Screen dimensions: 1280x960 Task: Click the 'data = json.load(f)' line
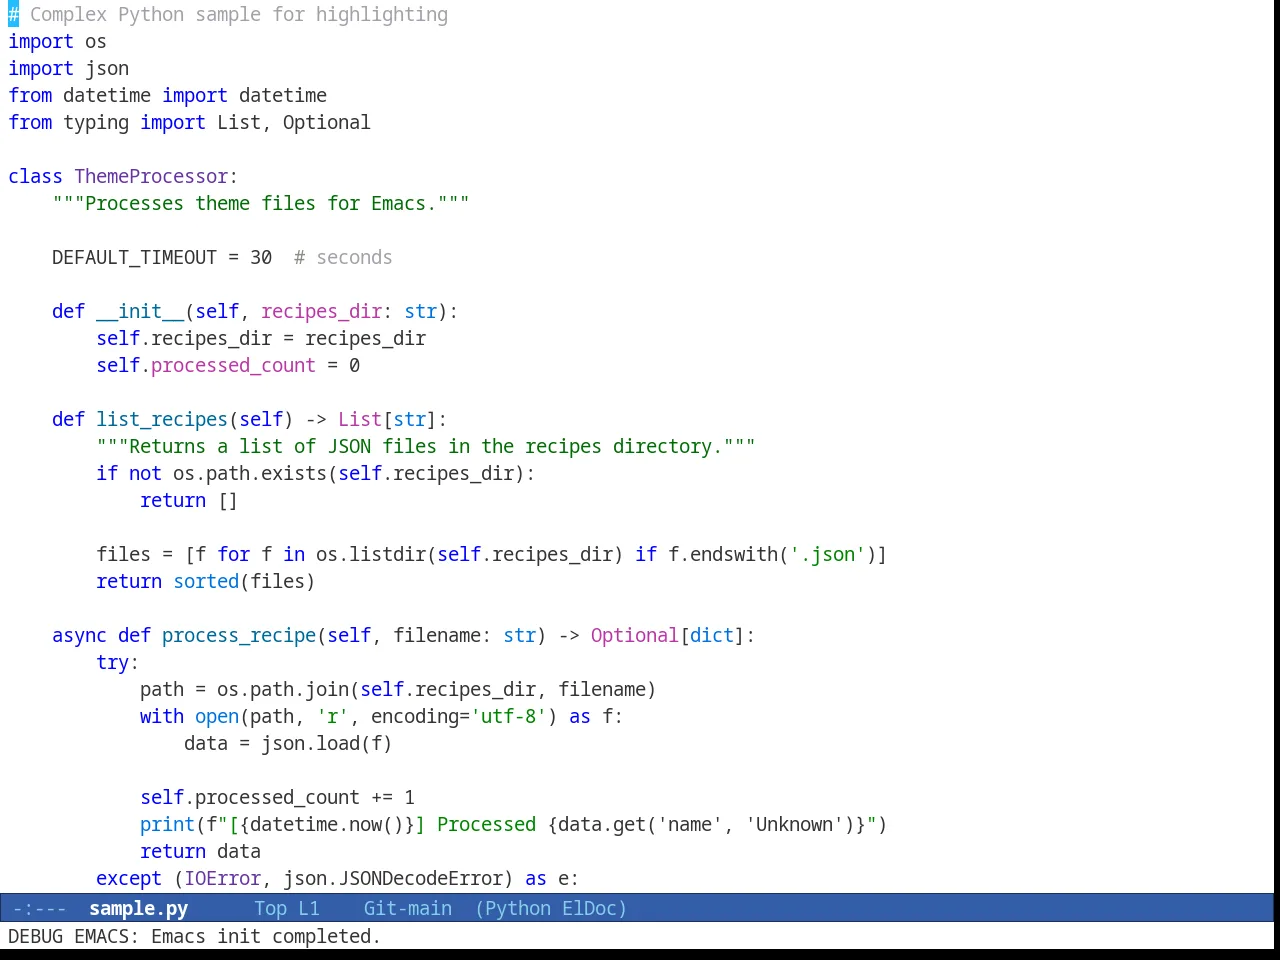[x=288, y=744]
